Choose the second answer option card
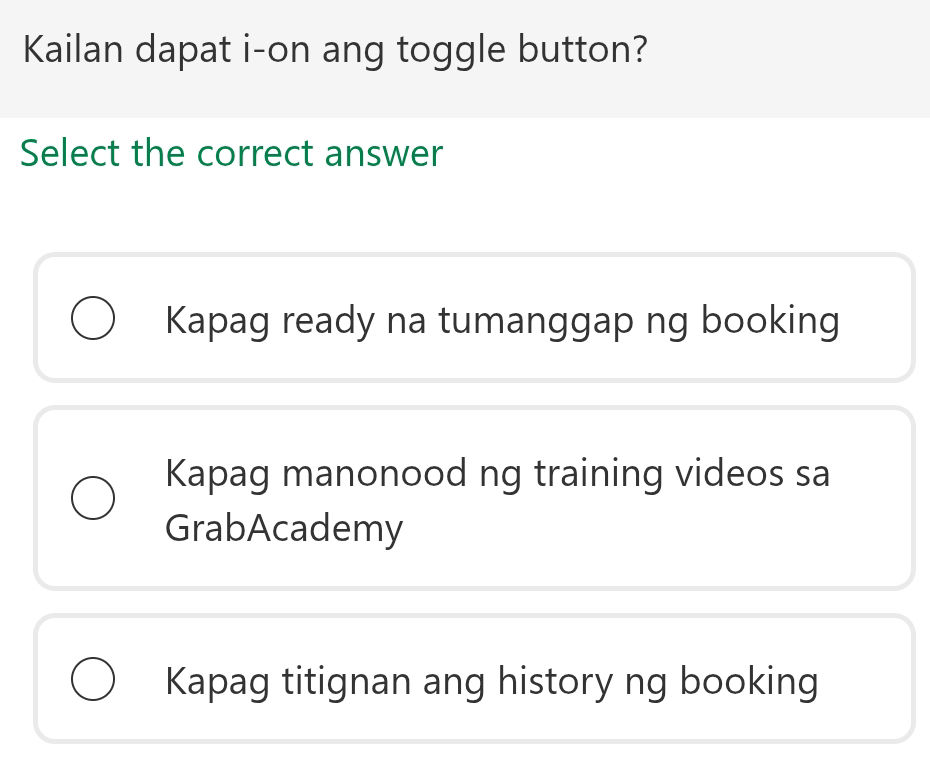Screen dimensions: 930x780 click(x=475, y=498)
